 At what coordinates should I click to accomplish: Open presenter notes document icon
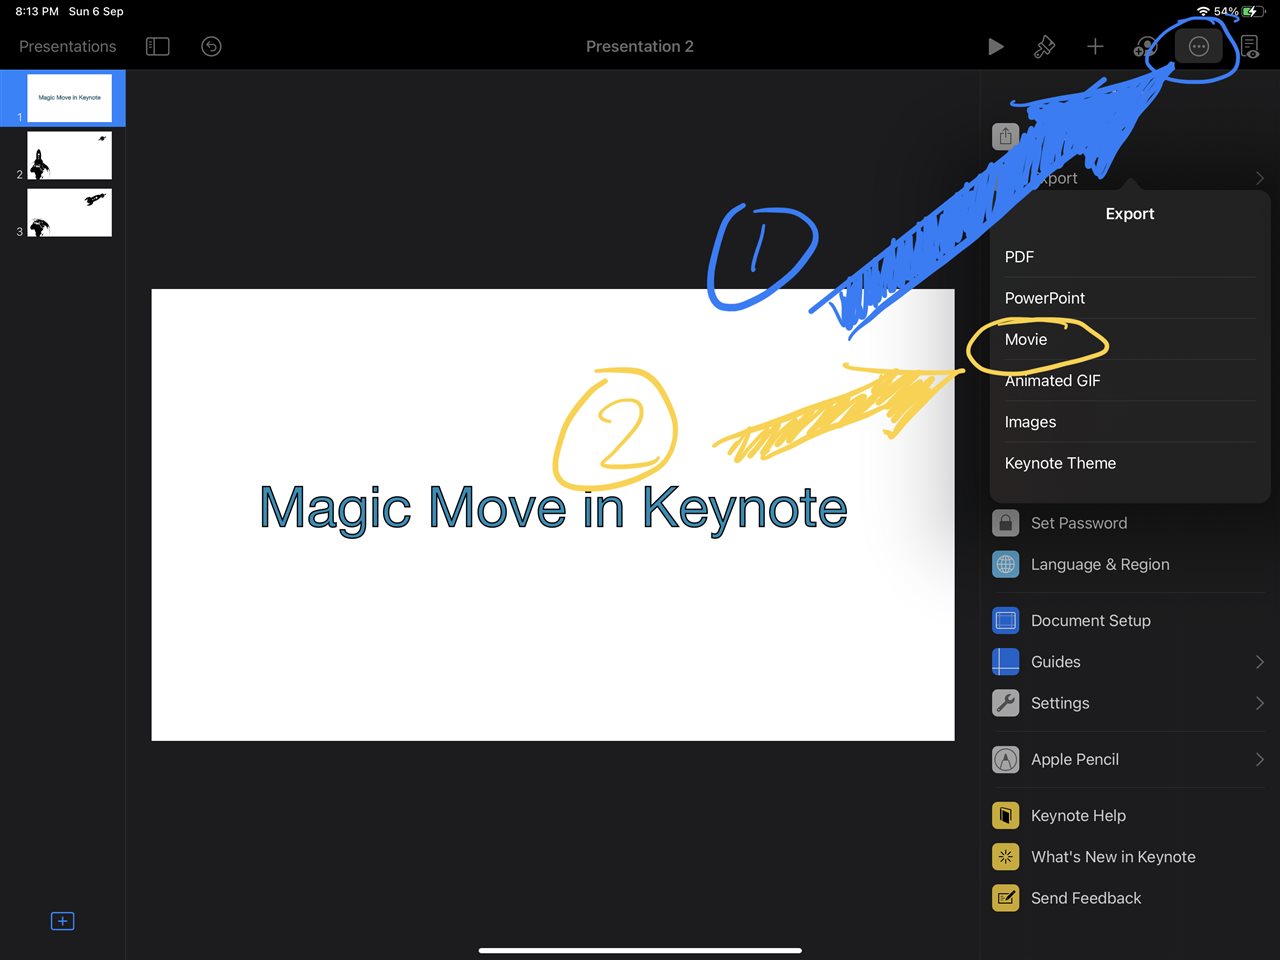pyautogui.click(x=1250, y=46)
